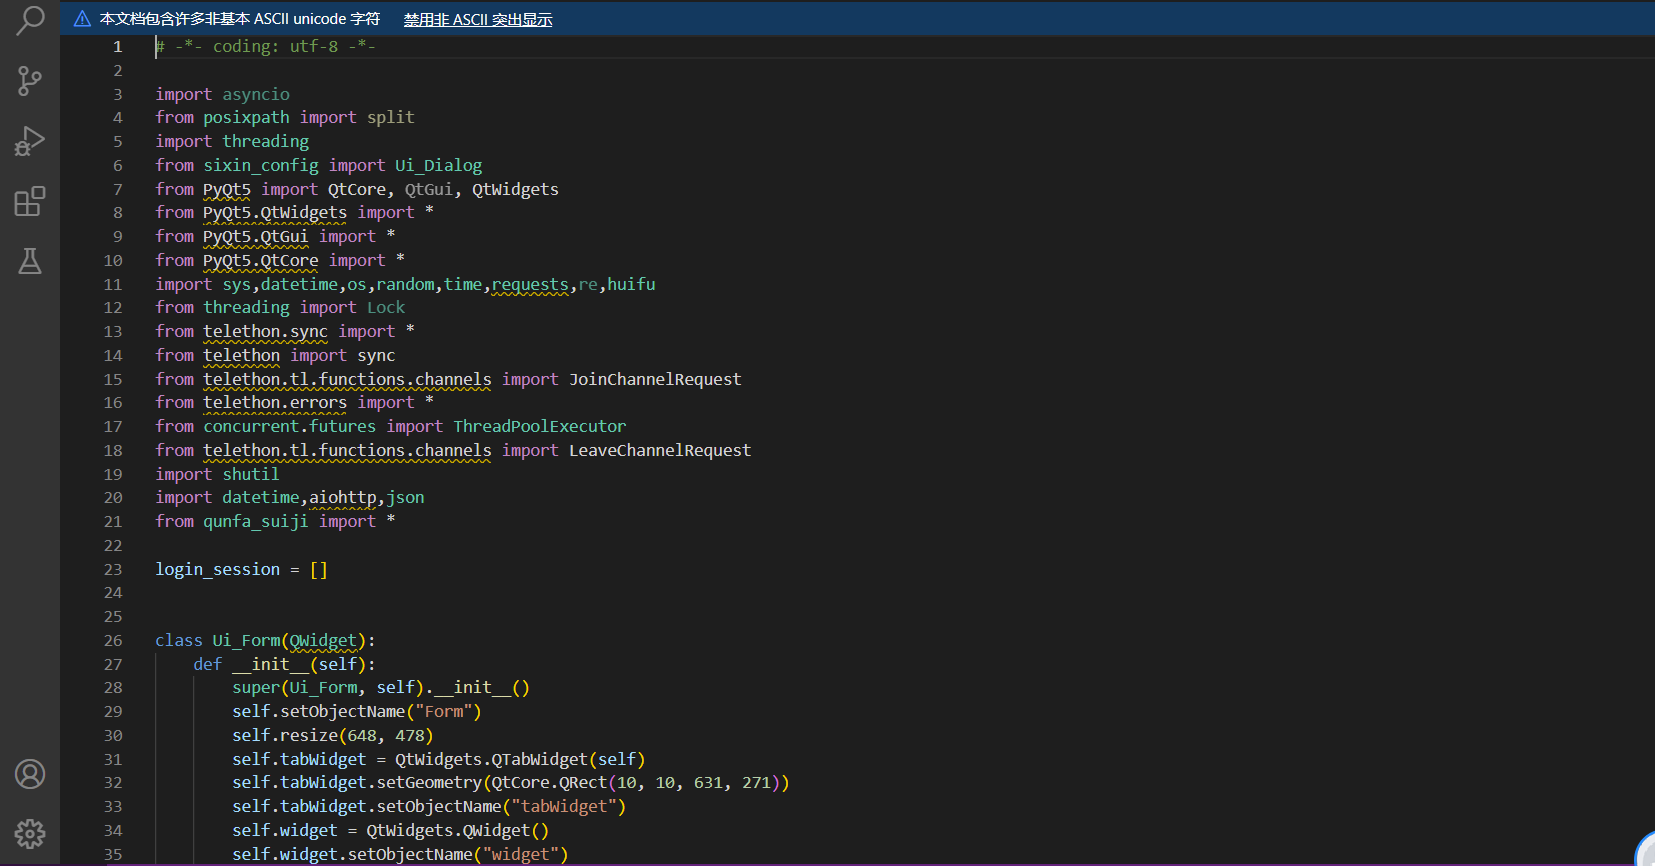Click the 'split' name on line 4
This screenshot has width=1655, height=866.
(x=390, y=117)
